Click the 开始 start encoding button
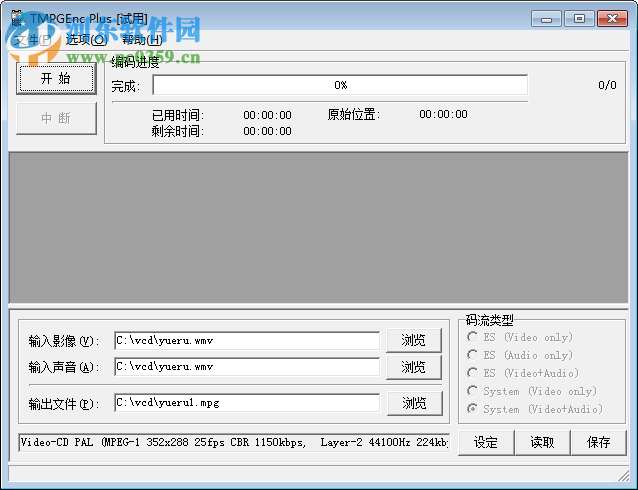Viewport: 638px width, 490px height. click(x=56, y=79)
